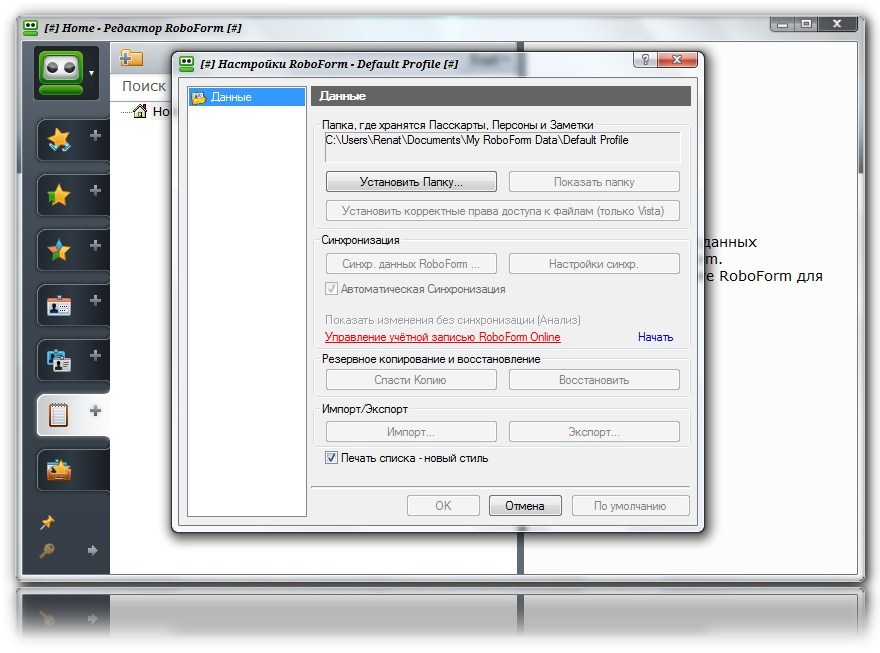Open Настройки синхр. button
Screen dimensions: 880x653
pos(594,264)
